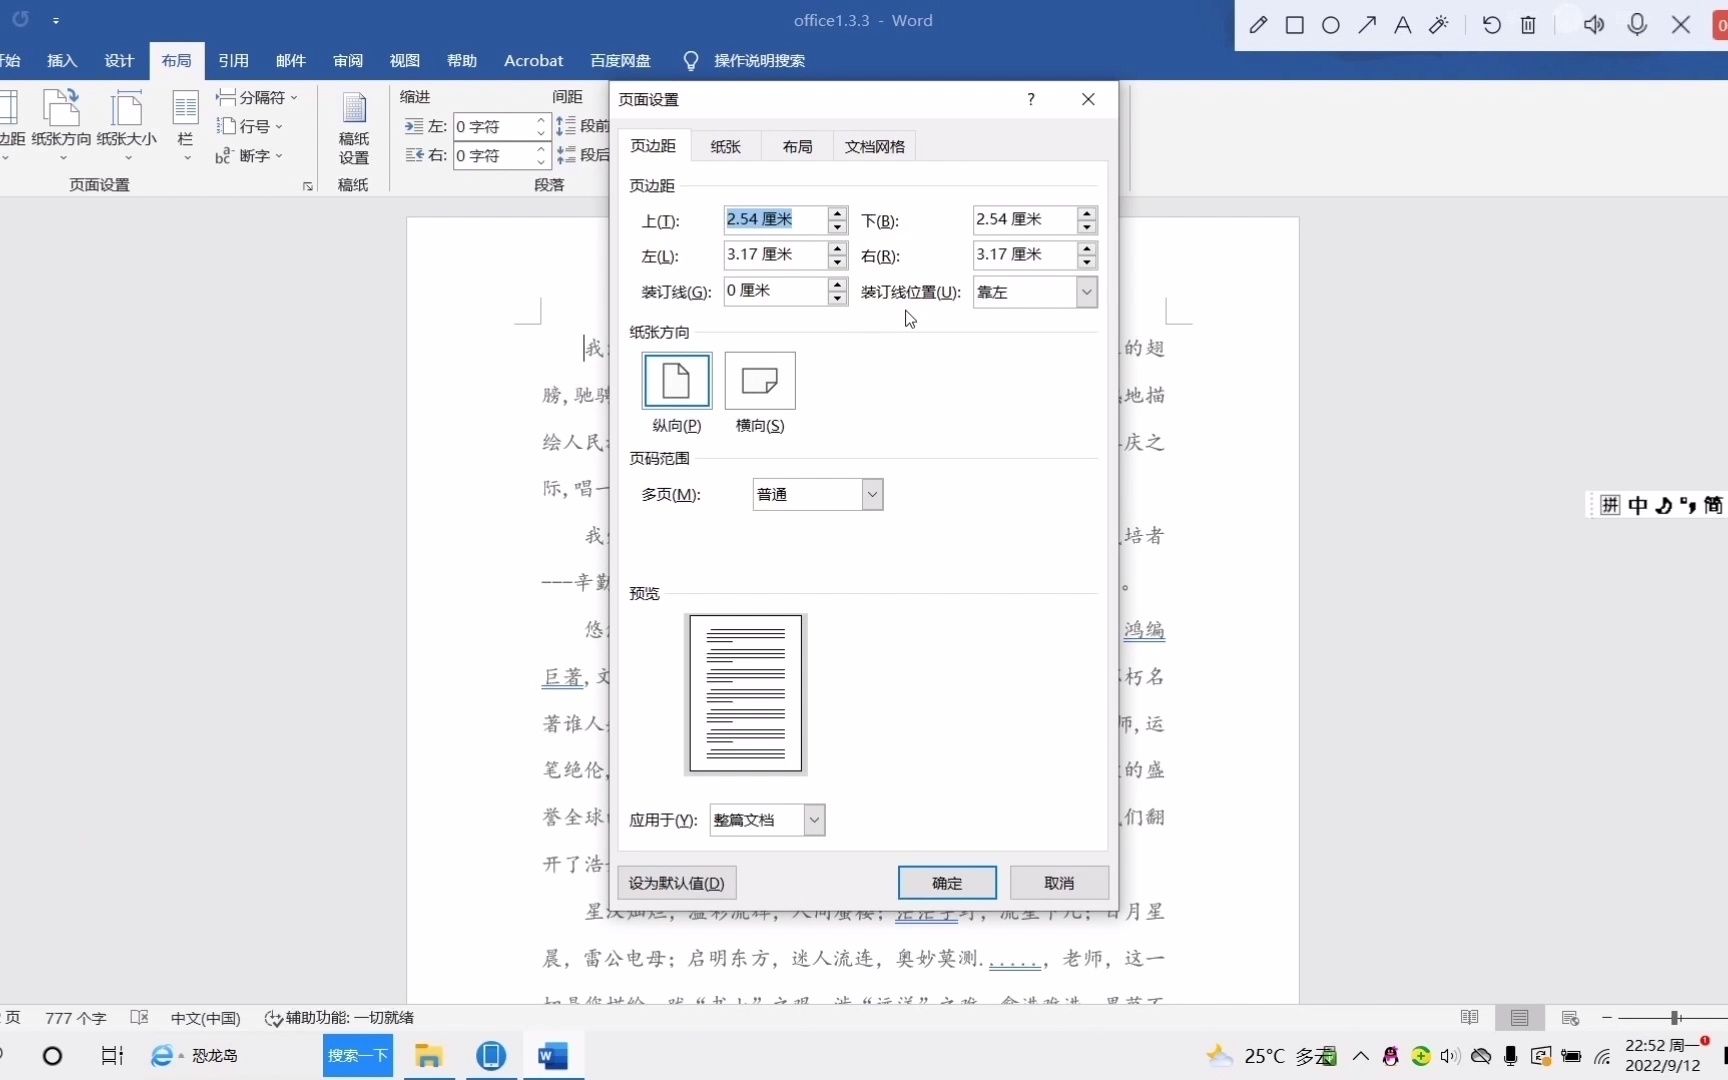Open the 邮件 ribbon tab
Viewport: 1728px width, 1080px height.
291,61
